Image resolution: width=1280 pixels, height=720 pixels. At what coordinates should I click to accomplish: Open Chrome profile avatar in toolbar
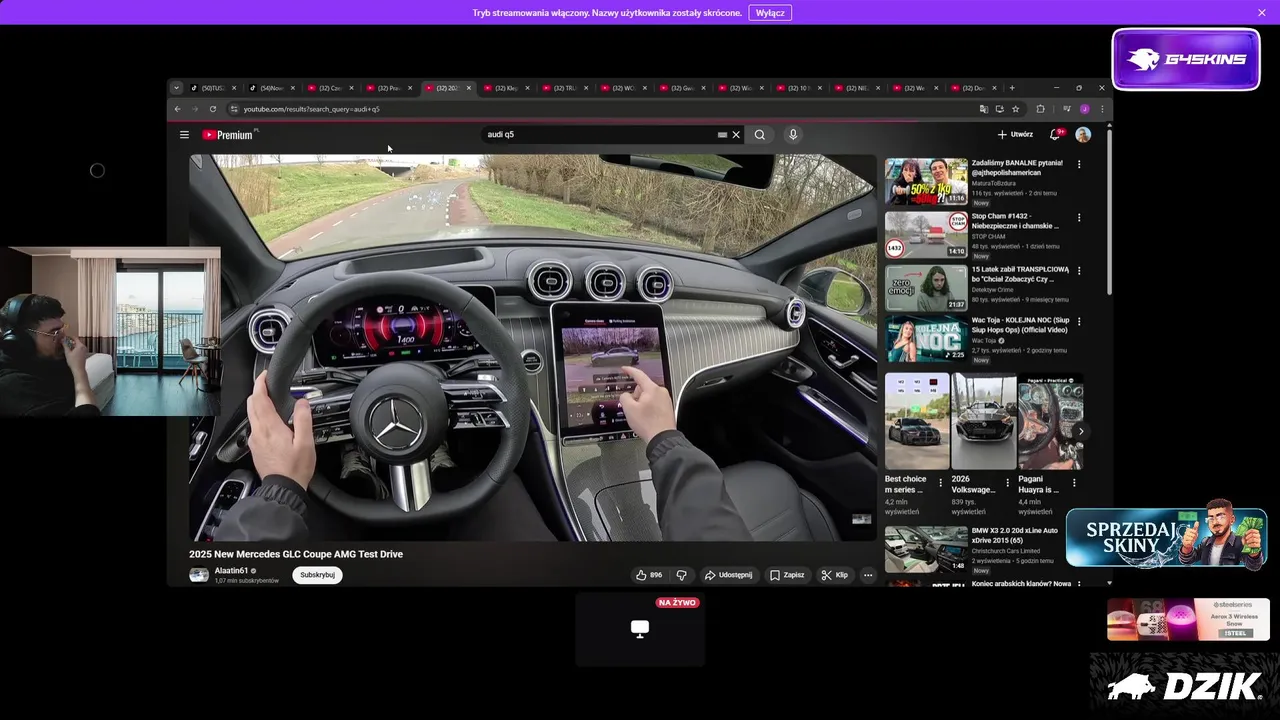click(x=1084, y=109)
